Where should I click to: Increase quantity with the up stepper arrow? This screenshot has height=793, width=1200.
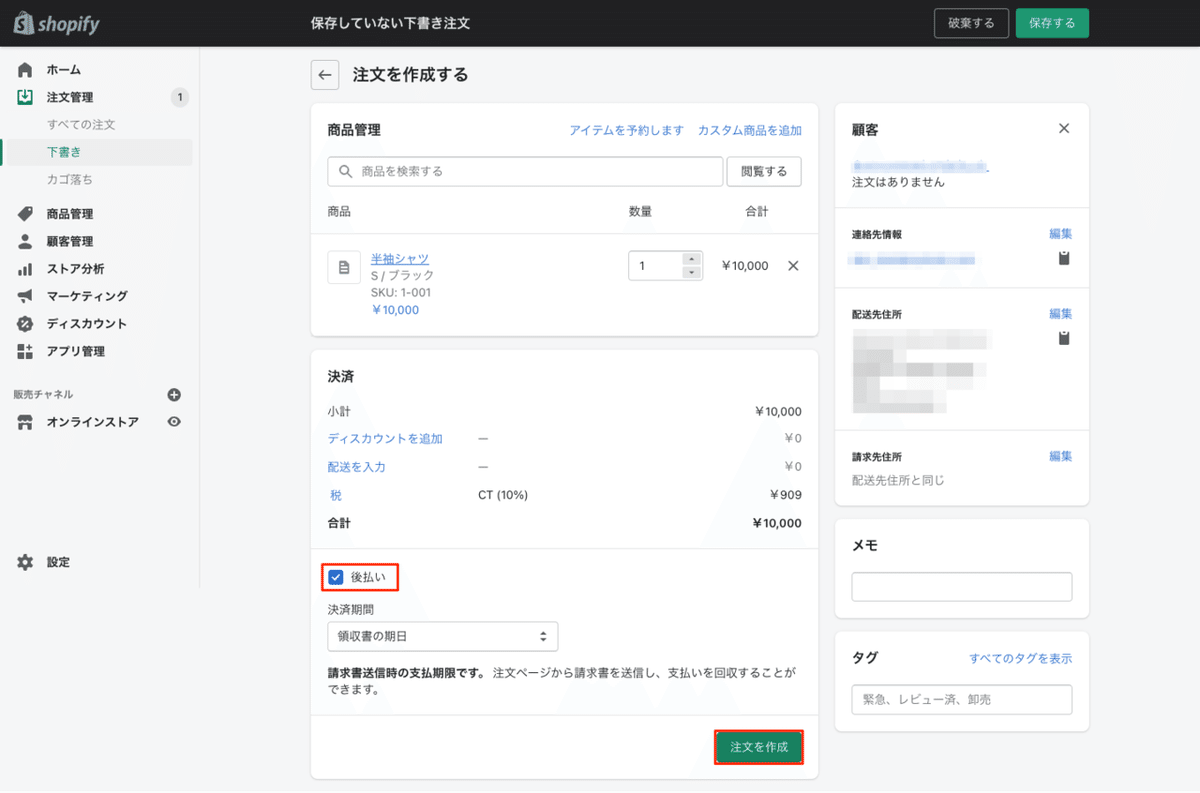tap(691, 260)
